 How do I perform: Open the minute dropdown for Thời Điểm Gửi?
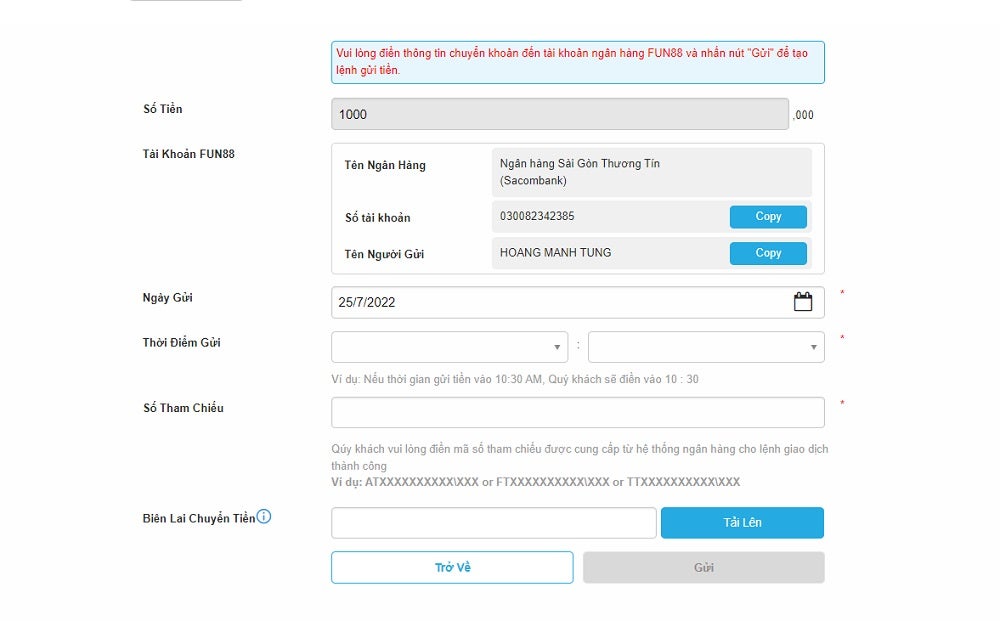706,347
